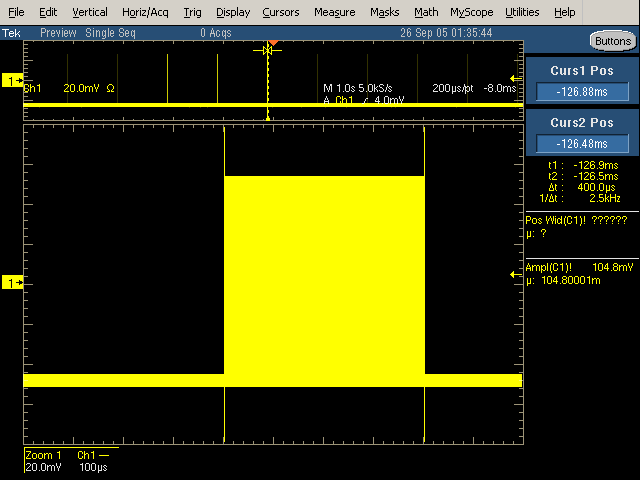Open the MyScope menu
The image size is (640, 480).
[471, 12]
